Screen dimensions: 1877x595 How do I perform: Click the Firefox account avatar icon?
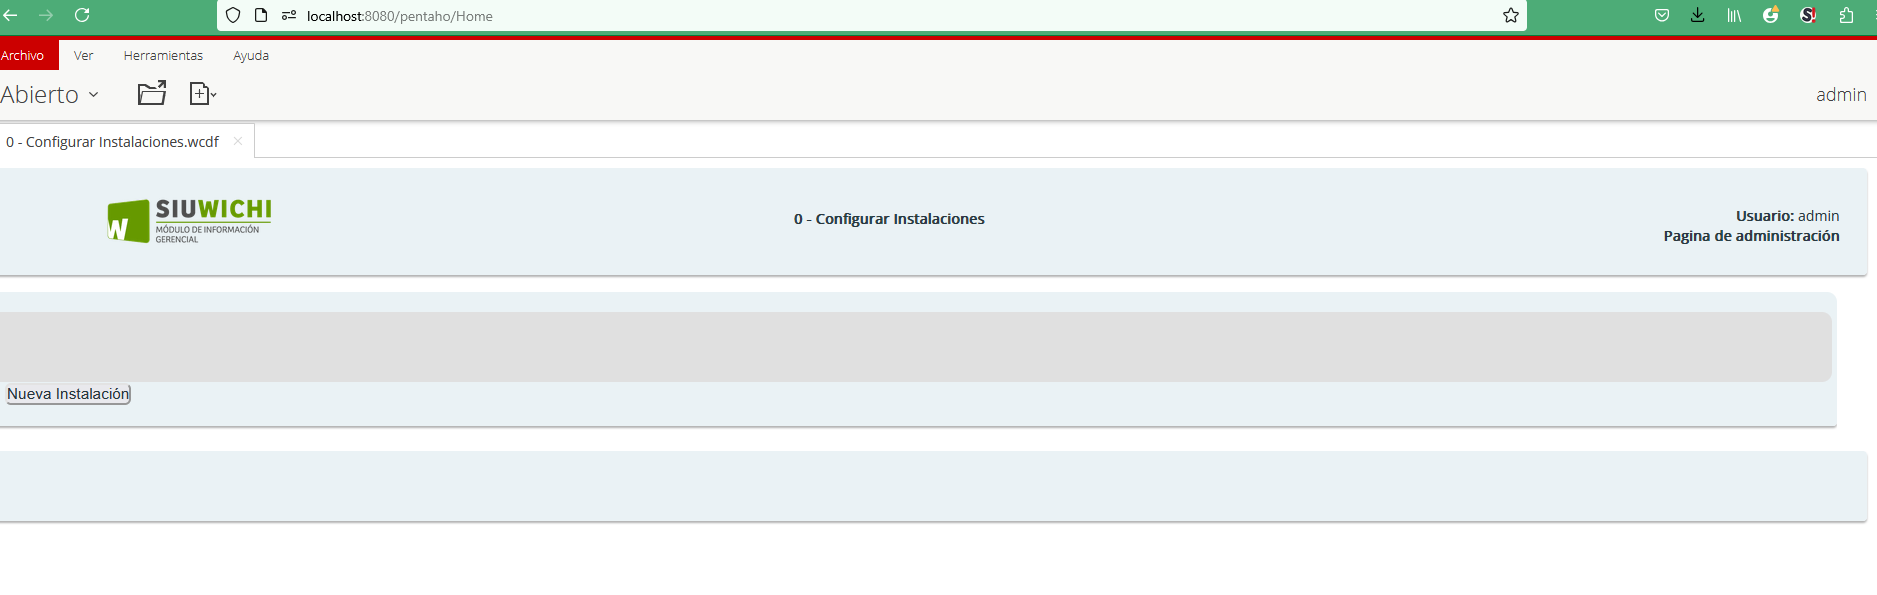click(1771, 15)
